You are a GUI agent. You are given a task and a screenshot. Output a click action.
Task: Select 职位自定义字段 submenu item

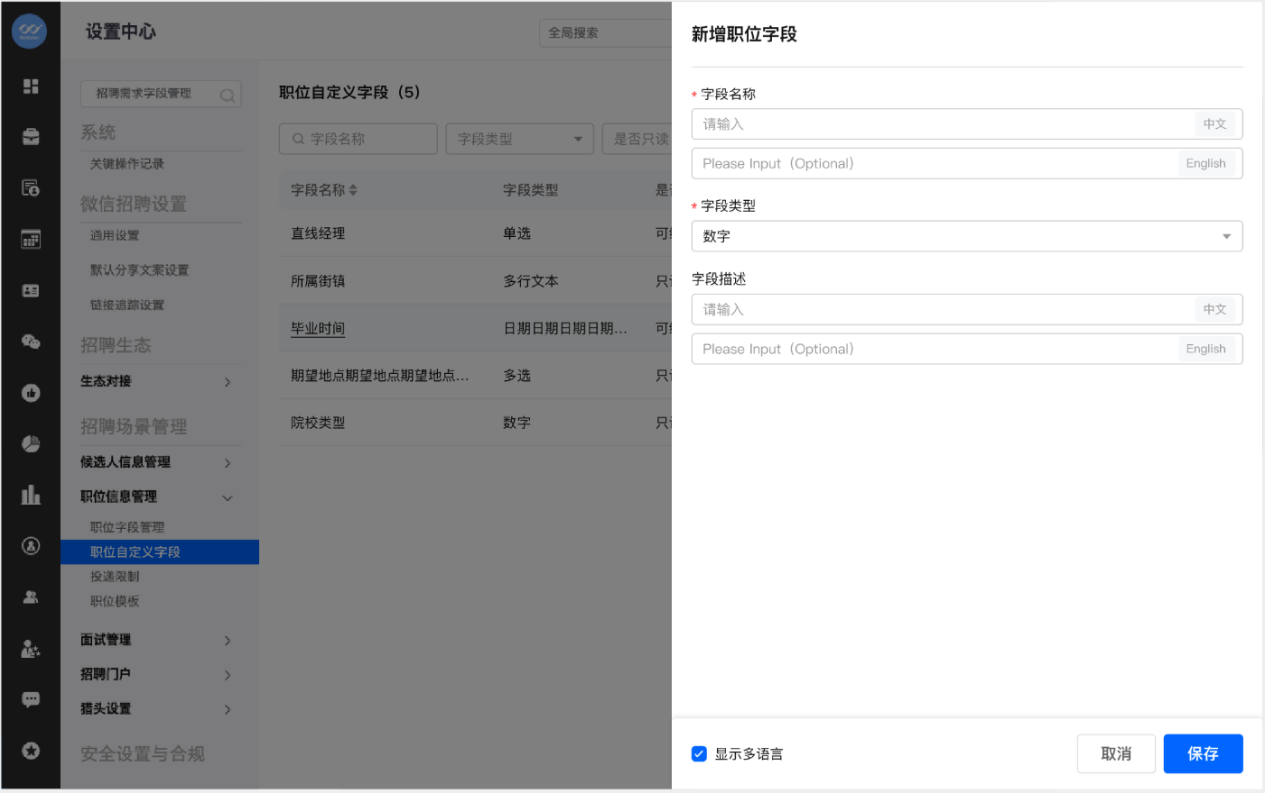point(160,552)
